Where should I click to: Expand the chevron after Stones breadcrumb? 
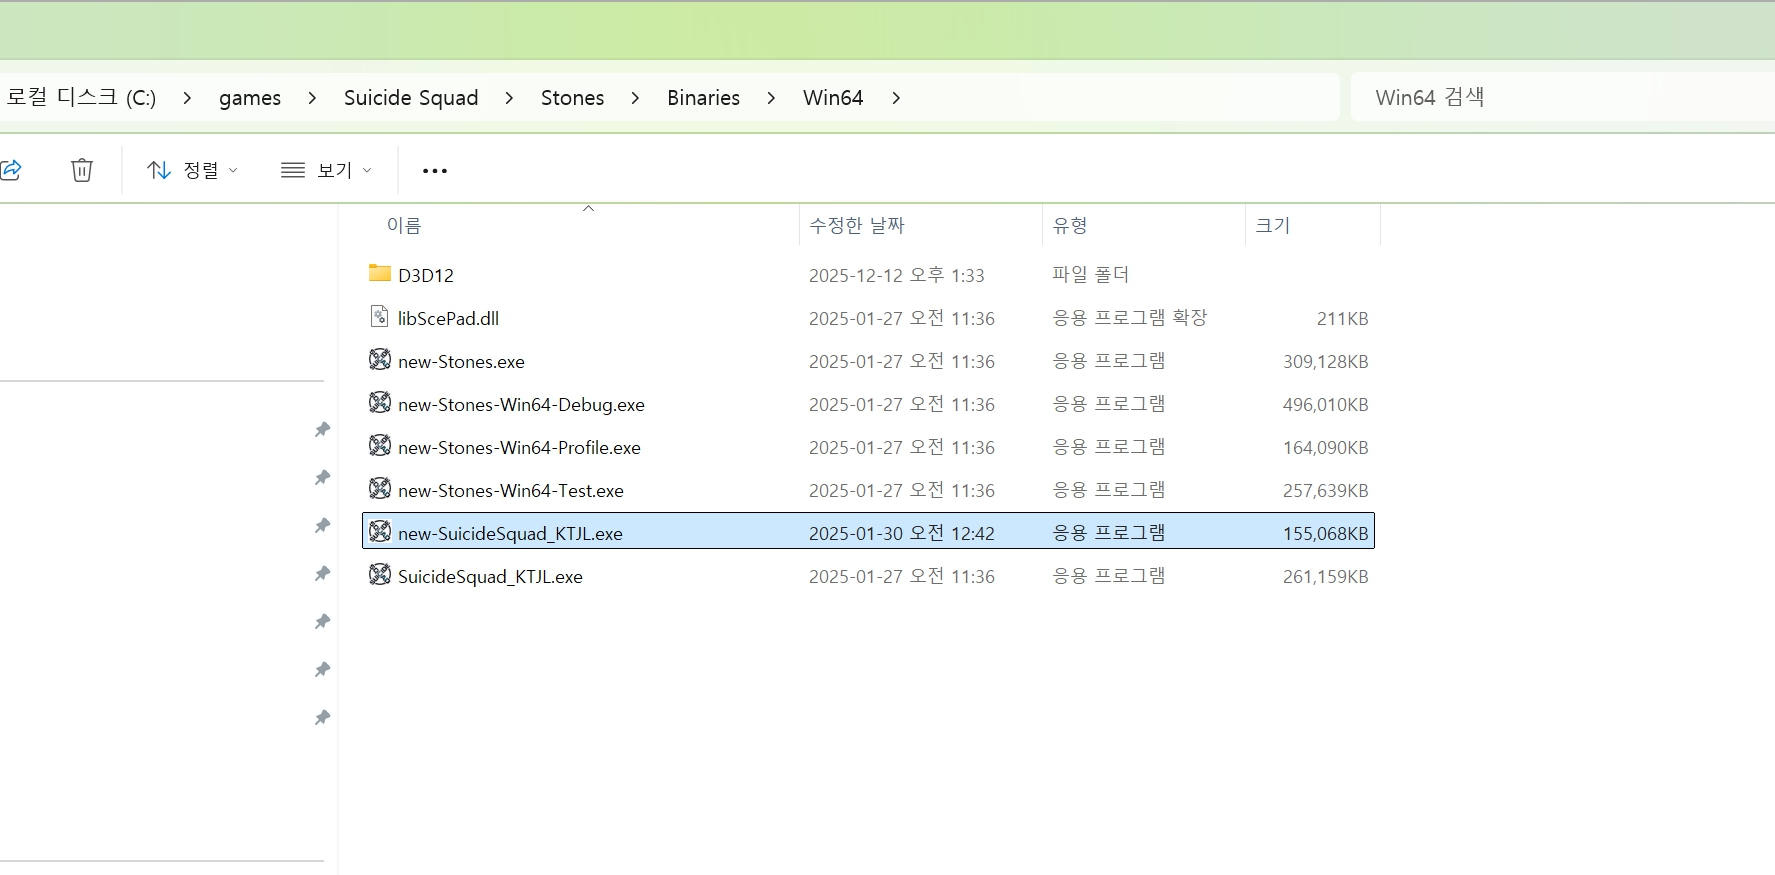[635, 98]
